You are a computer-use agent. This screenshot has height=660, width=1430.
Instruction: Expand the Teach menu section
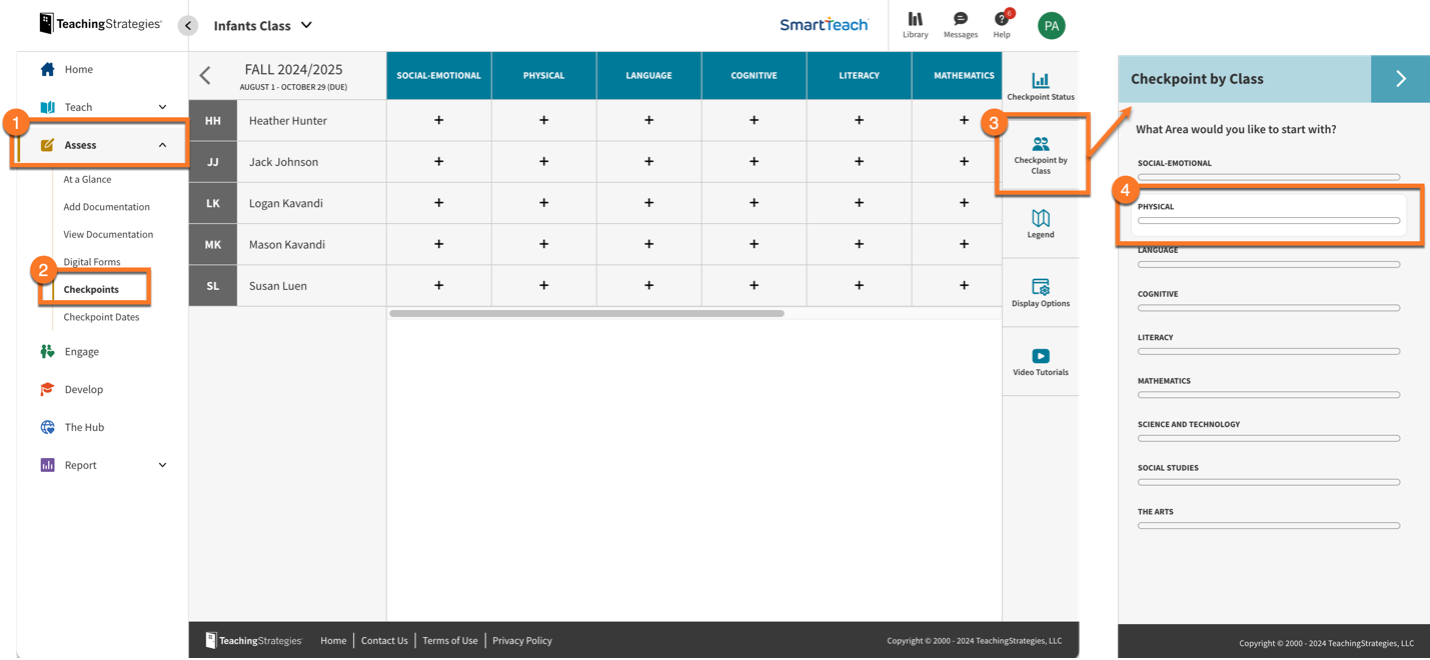pyautogui.click(x=162, y=107)
